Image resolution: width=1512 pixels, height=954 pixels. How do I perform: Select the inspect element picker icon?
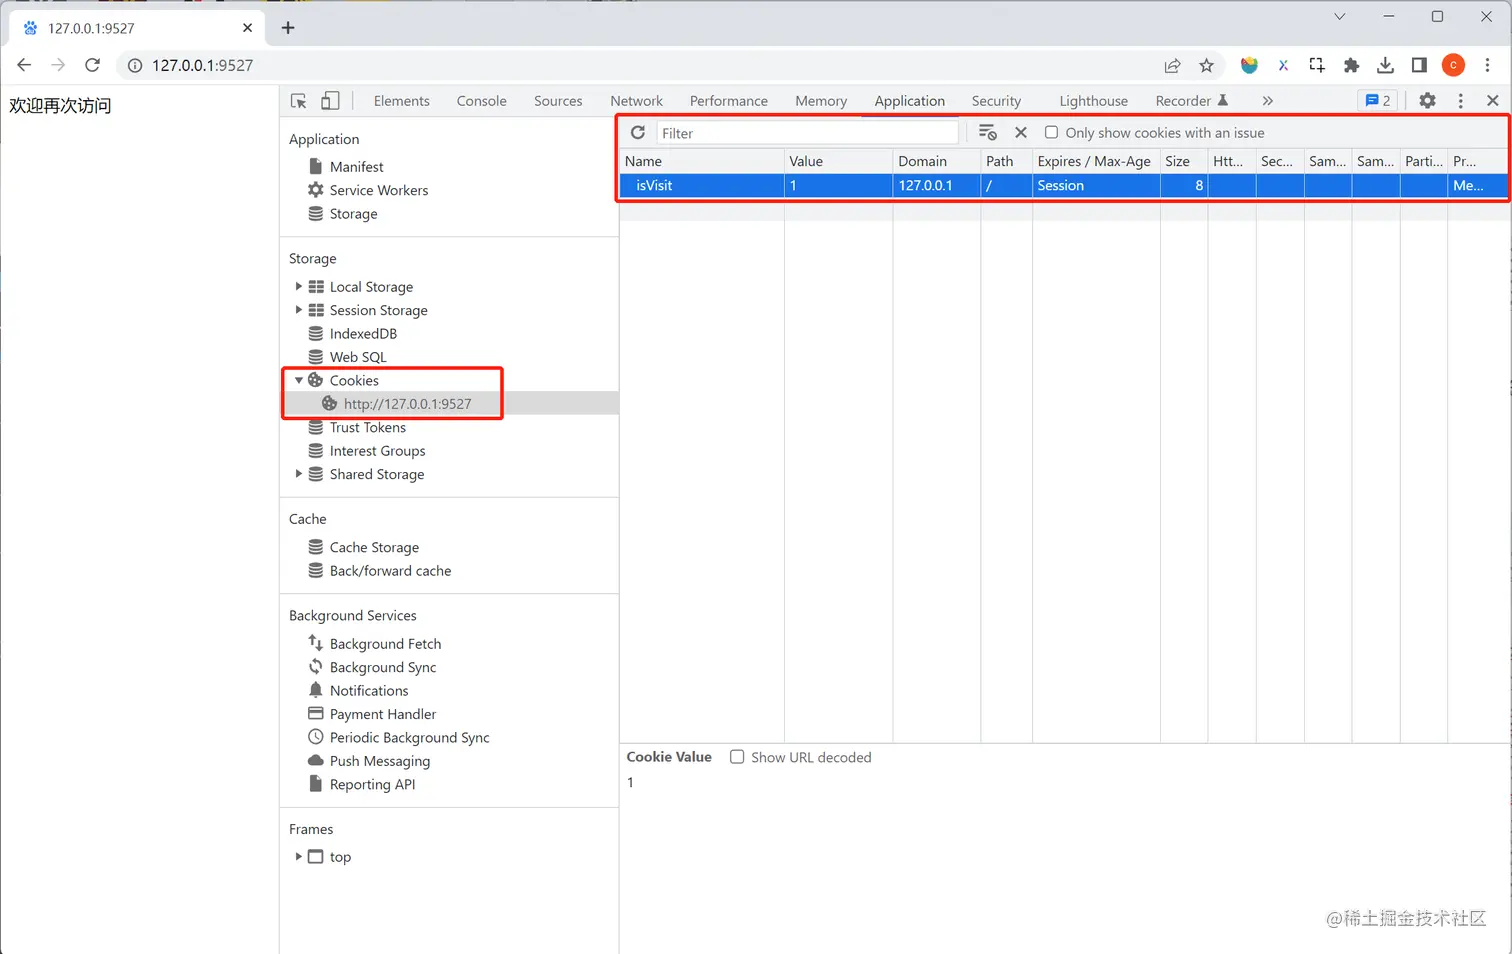pyautogui.click(x=298, y=101)
